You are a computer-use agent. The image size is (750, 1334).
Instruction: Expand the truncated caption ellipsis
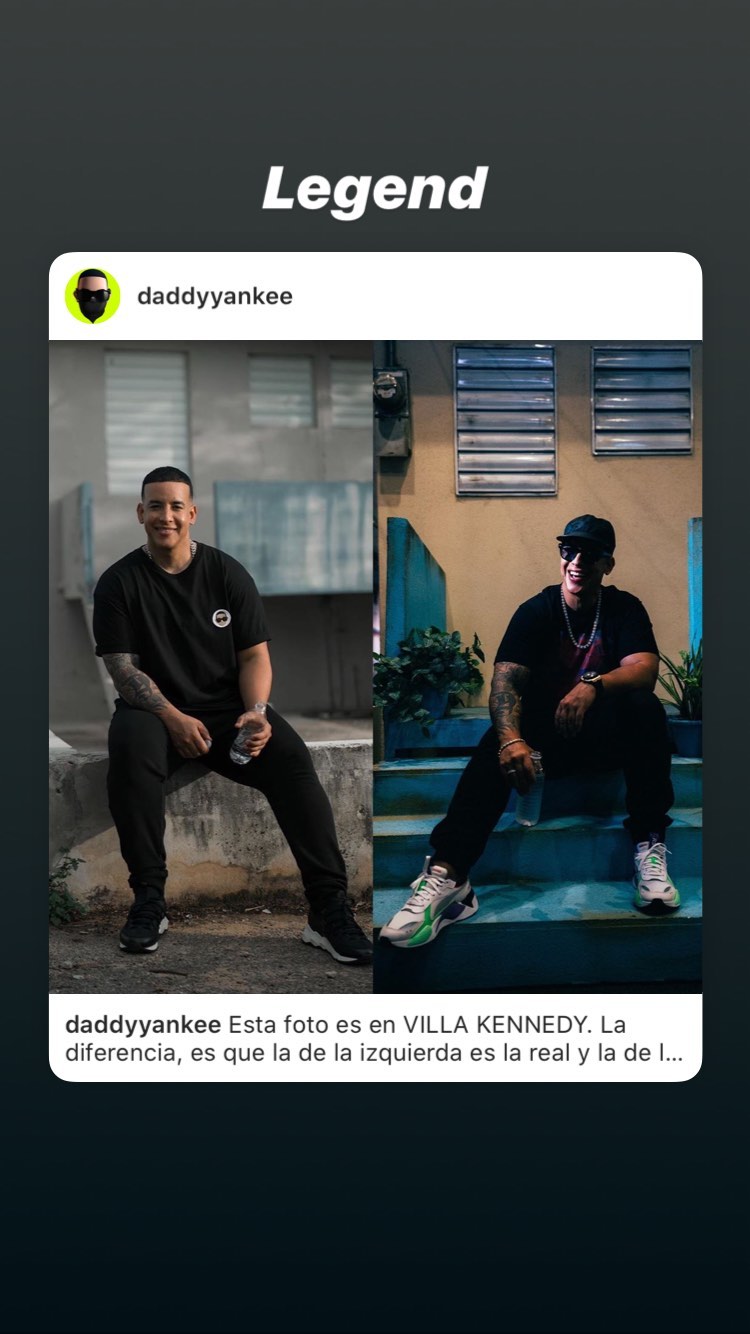point(672,1053)
